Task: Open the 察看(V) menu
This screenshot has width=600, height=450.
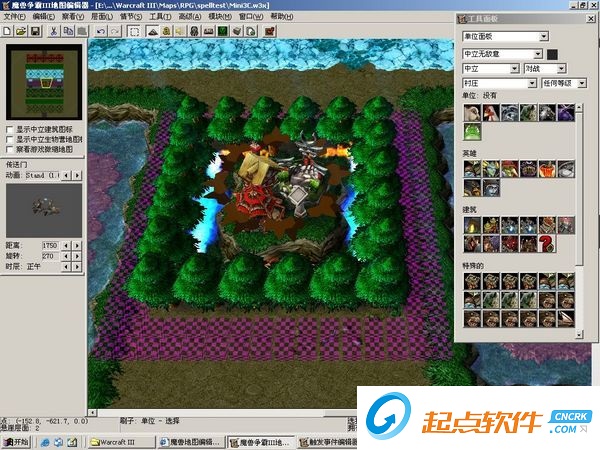Action: pyautogui.click(x=73, y=16)
